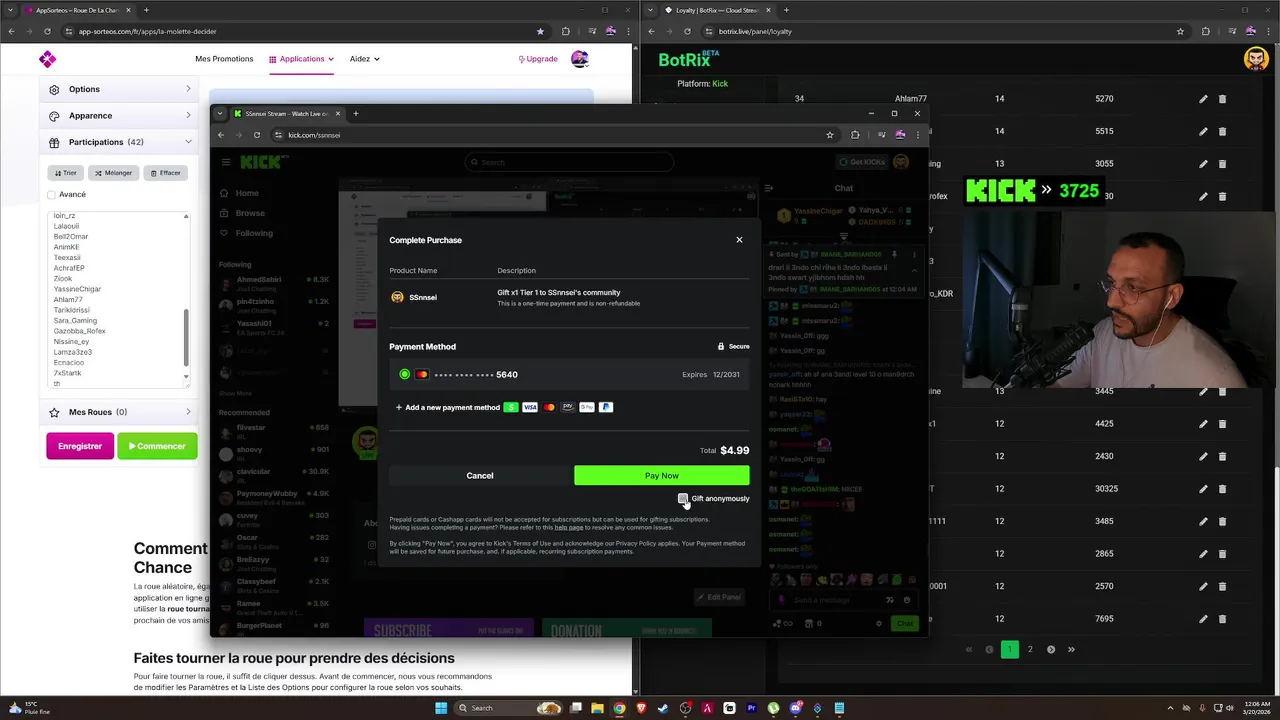
Task: Open the Aidez dropdown menu
Action: [x=365, y=59]
